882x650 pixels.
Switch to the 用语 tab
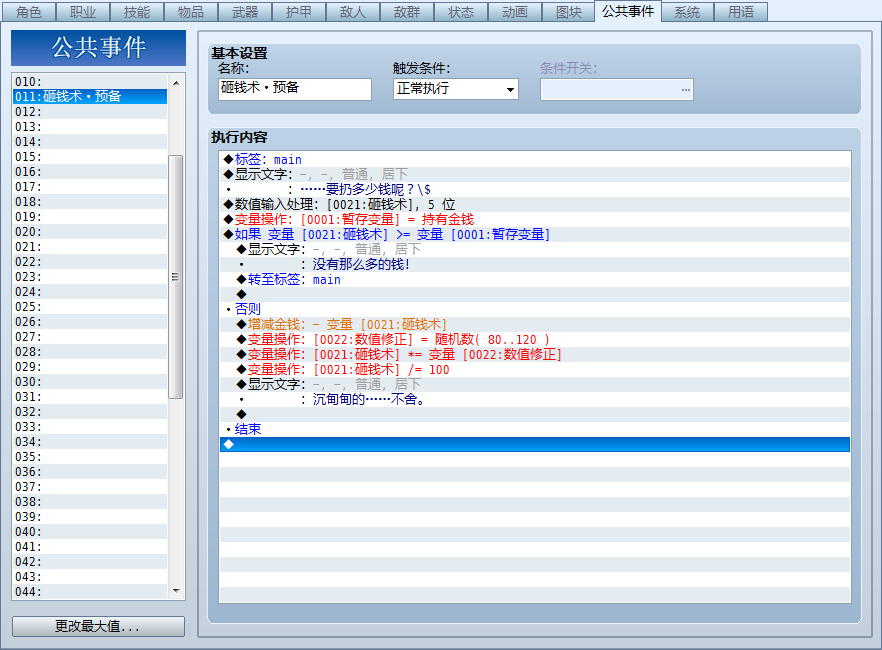(x=741, y=12)
